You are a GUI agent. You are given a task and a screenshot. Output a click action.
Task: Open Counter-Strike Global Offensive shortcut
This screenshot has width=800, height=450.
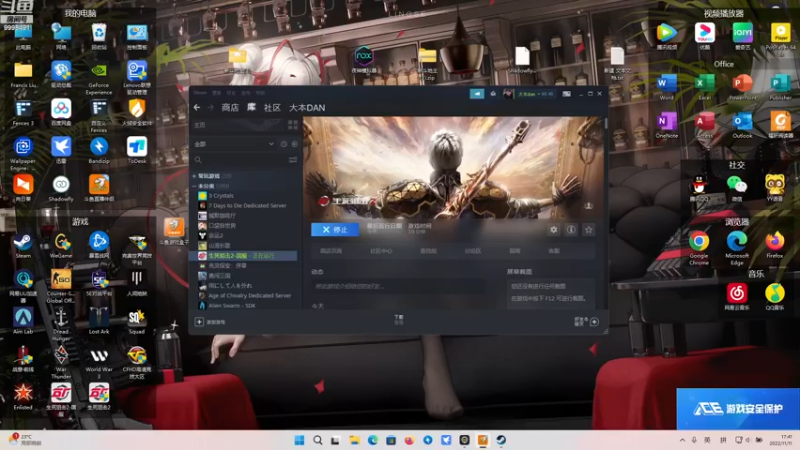pos(61,286)
